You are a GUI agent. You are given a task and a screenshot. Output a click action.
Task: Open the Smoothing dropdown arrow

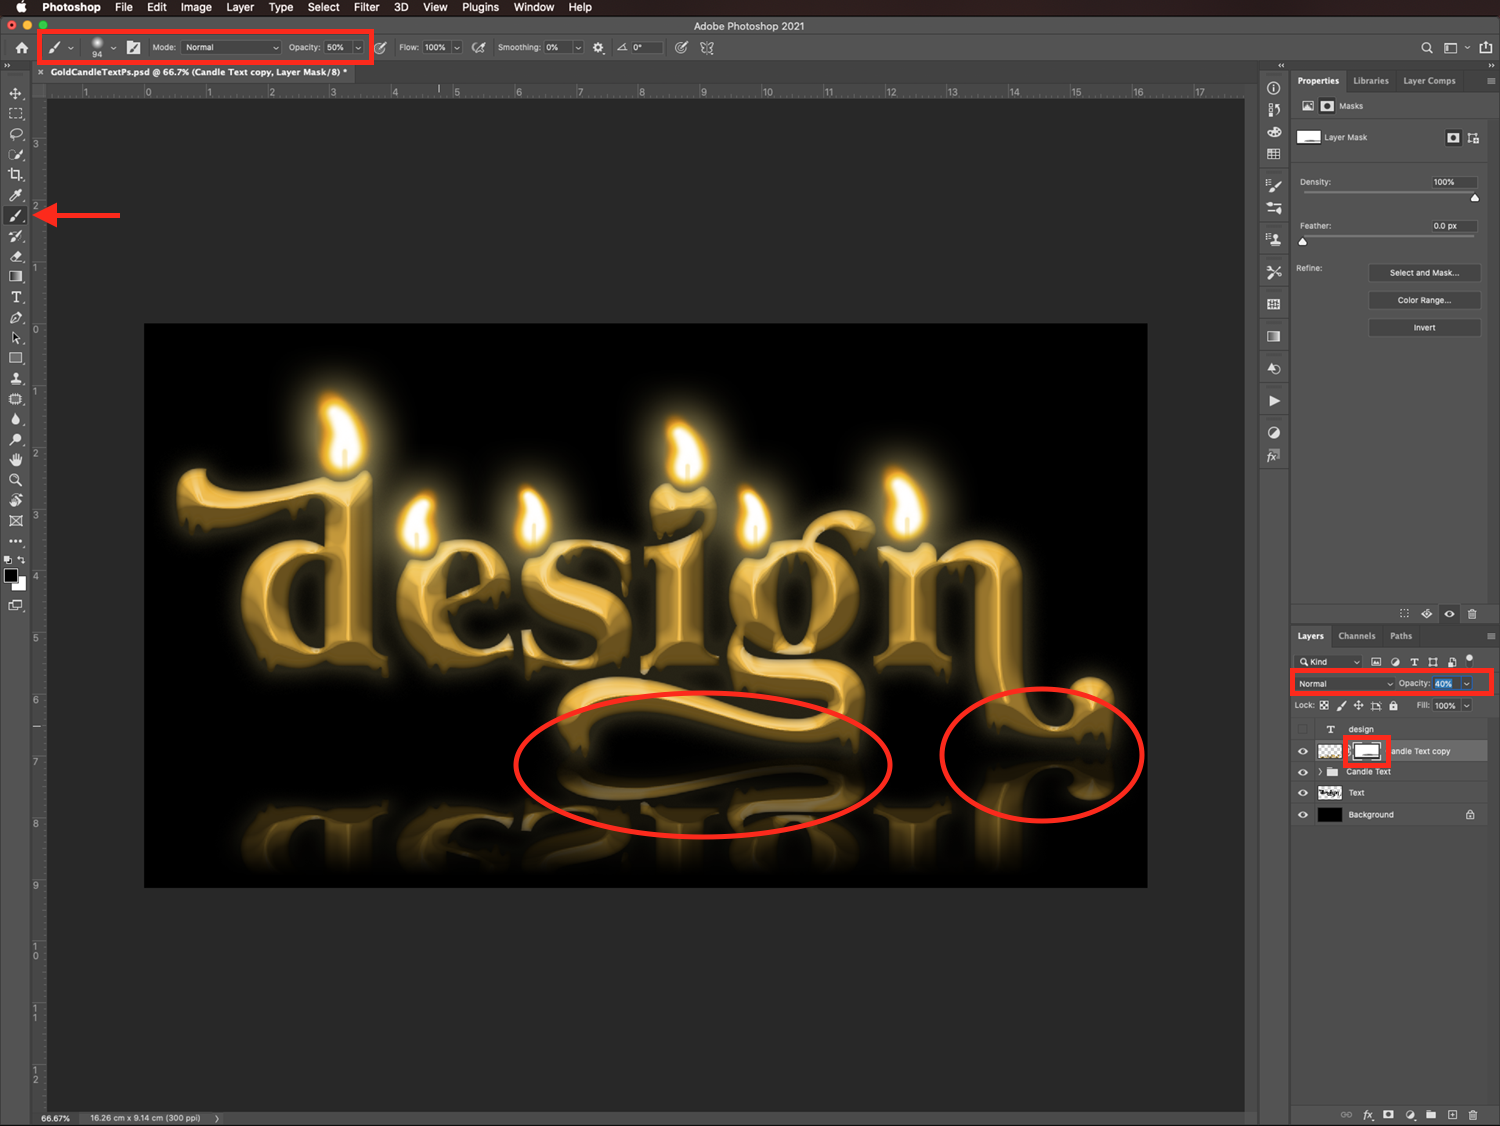click(578, 47)
